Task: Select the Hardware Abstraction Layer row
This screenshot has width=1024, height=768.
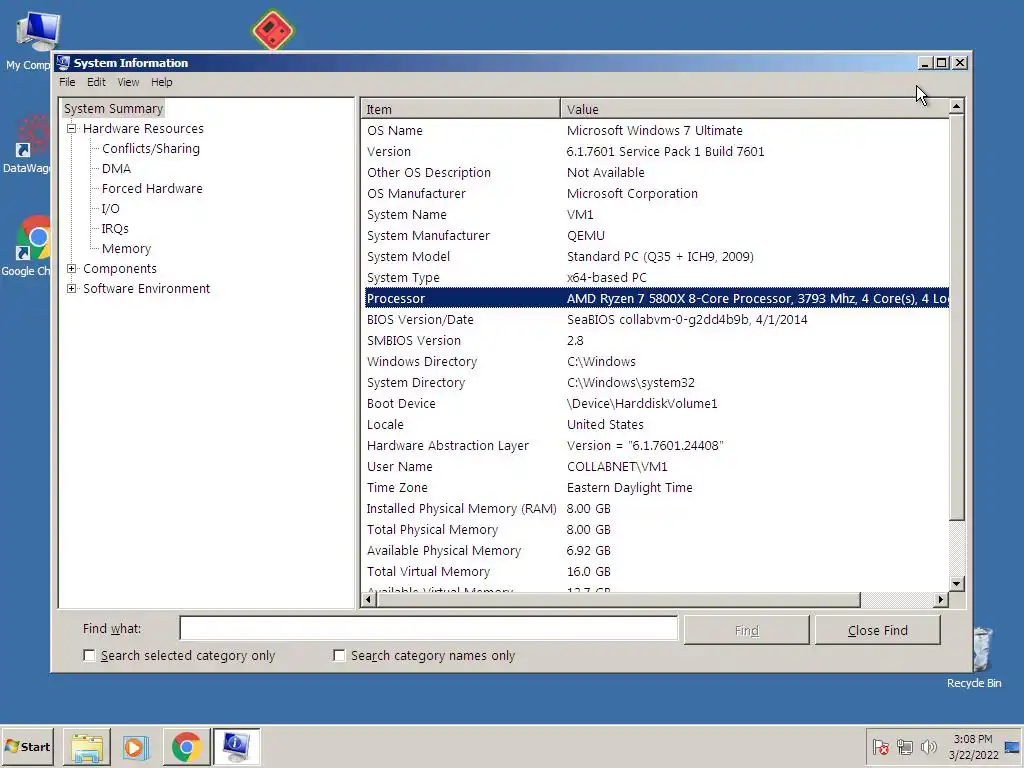Action: coord(656,445)
